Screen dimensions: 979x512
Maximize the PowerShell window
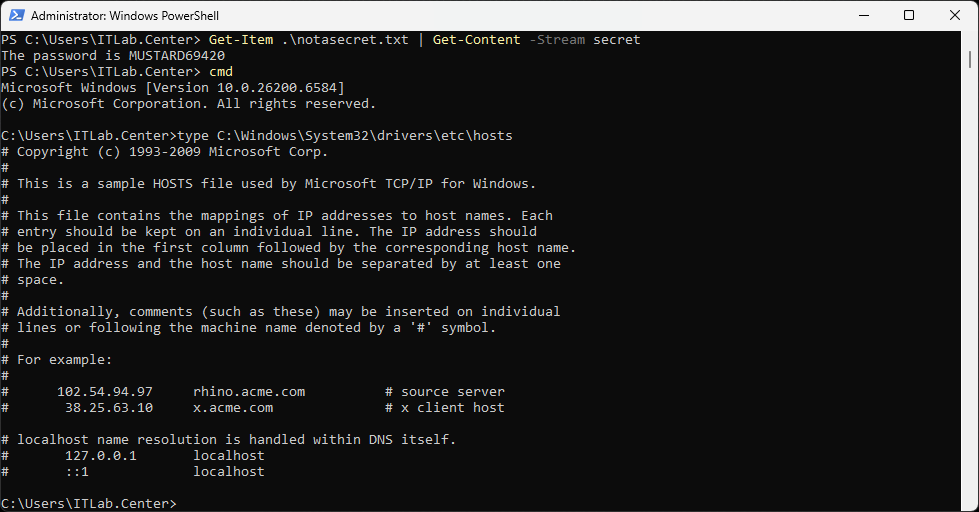click(x=909, y=16)
